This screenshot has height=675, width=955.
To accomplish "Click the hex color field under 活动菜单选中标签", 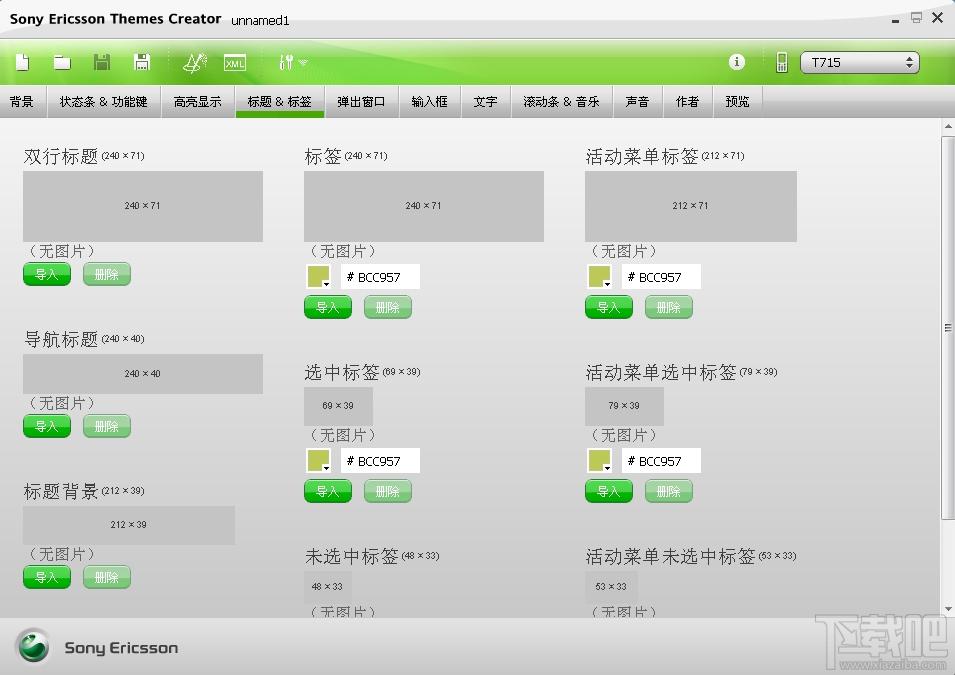I will (661, 461).
